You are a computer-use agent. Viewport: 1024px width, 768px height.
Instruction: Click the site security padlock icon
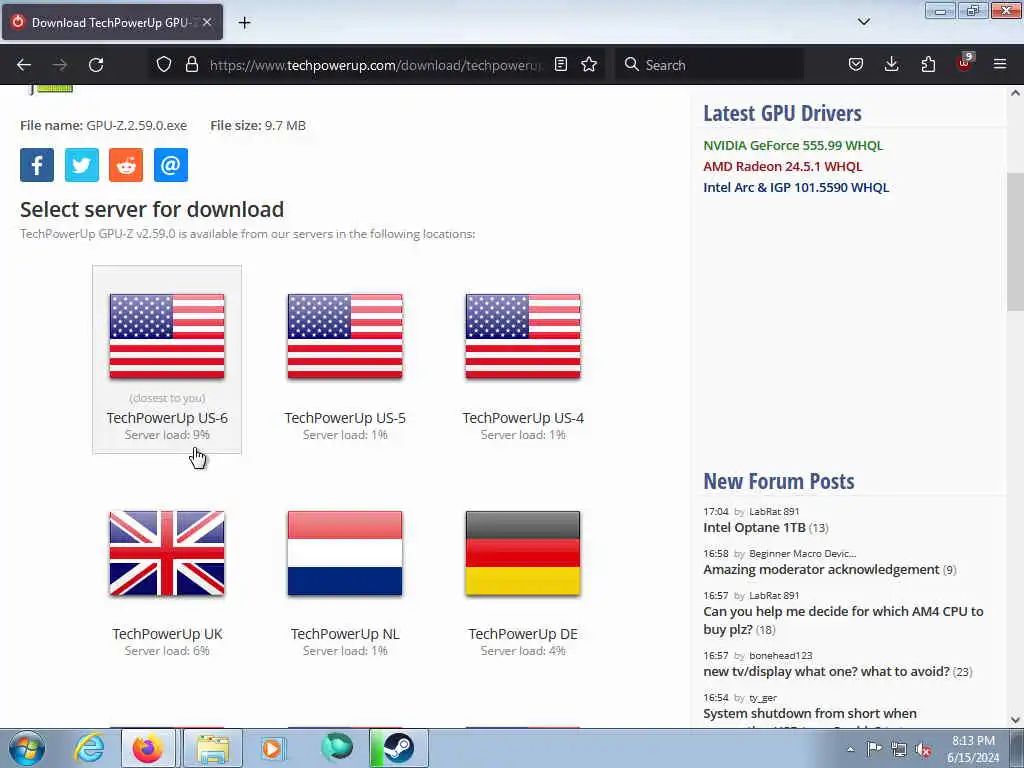[191, 64]
